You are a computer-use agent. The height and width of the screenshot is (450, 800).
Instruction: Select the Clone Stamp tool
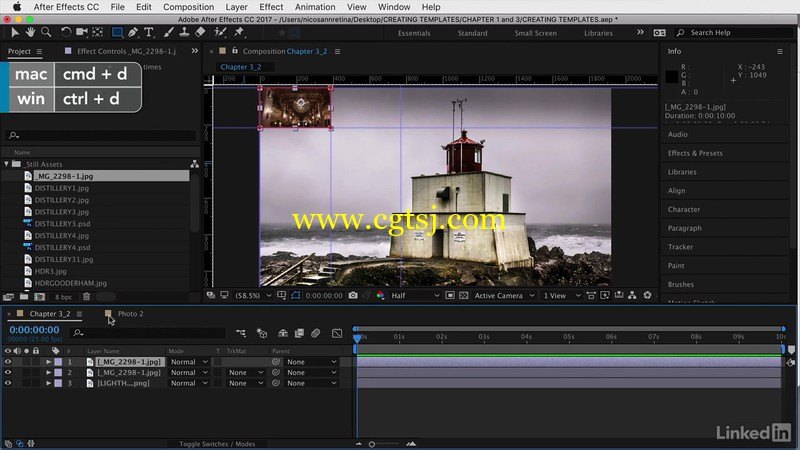point(184,33)
